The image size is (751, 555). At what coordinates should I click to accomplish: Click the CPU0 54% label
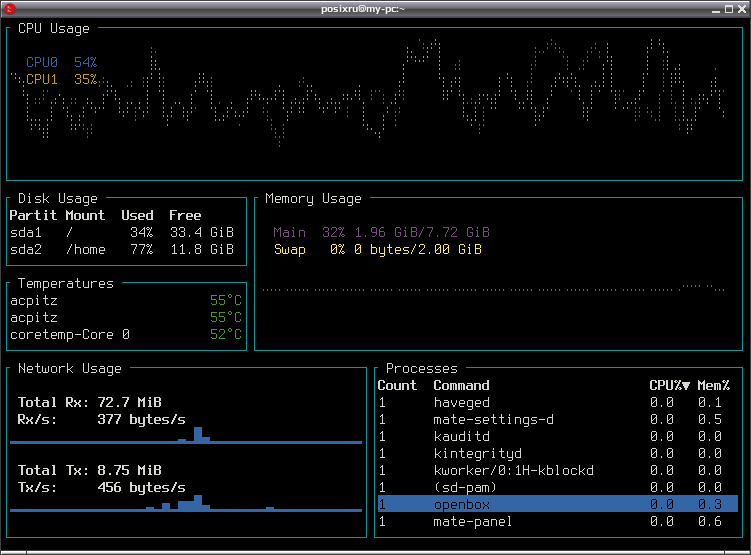point(61,62)
